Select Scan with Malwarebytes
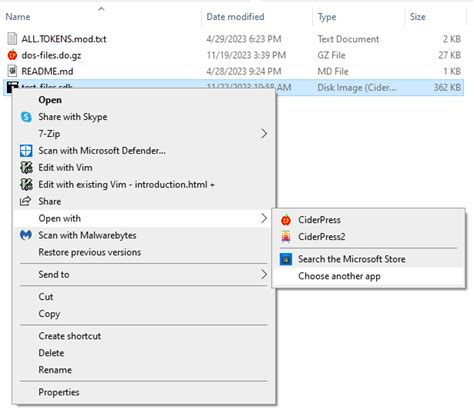 coord(144,235)
